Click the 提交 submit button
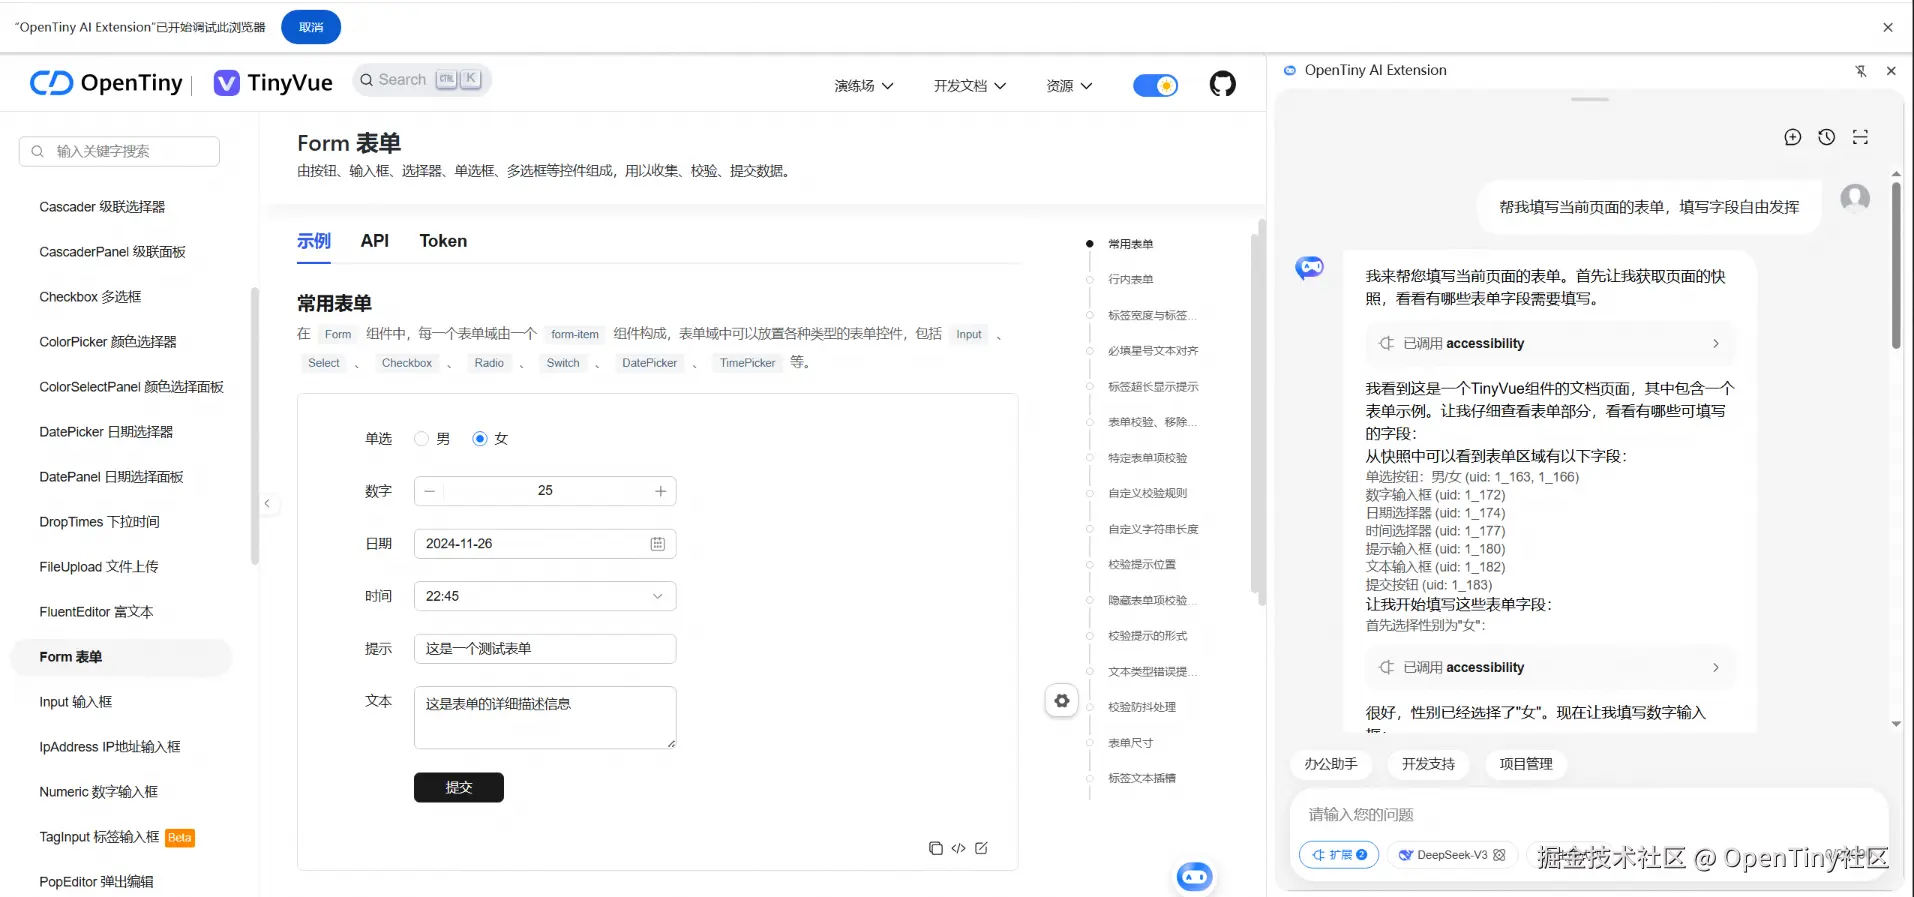The height and width of the screenshot is (897, 1914). click(x=459, y=788)
